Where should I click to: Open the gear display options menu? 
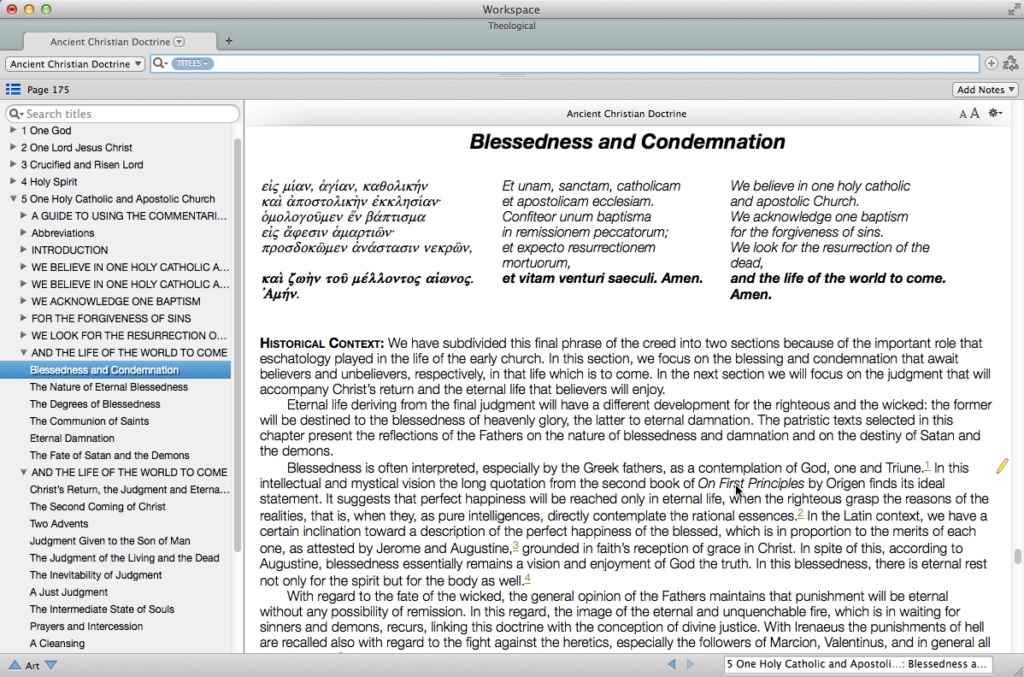click(x=995, y=113)
